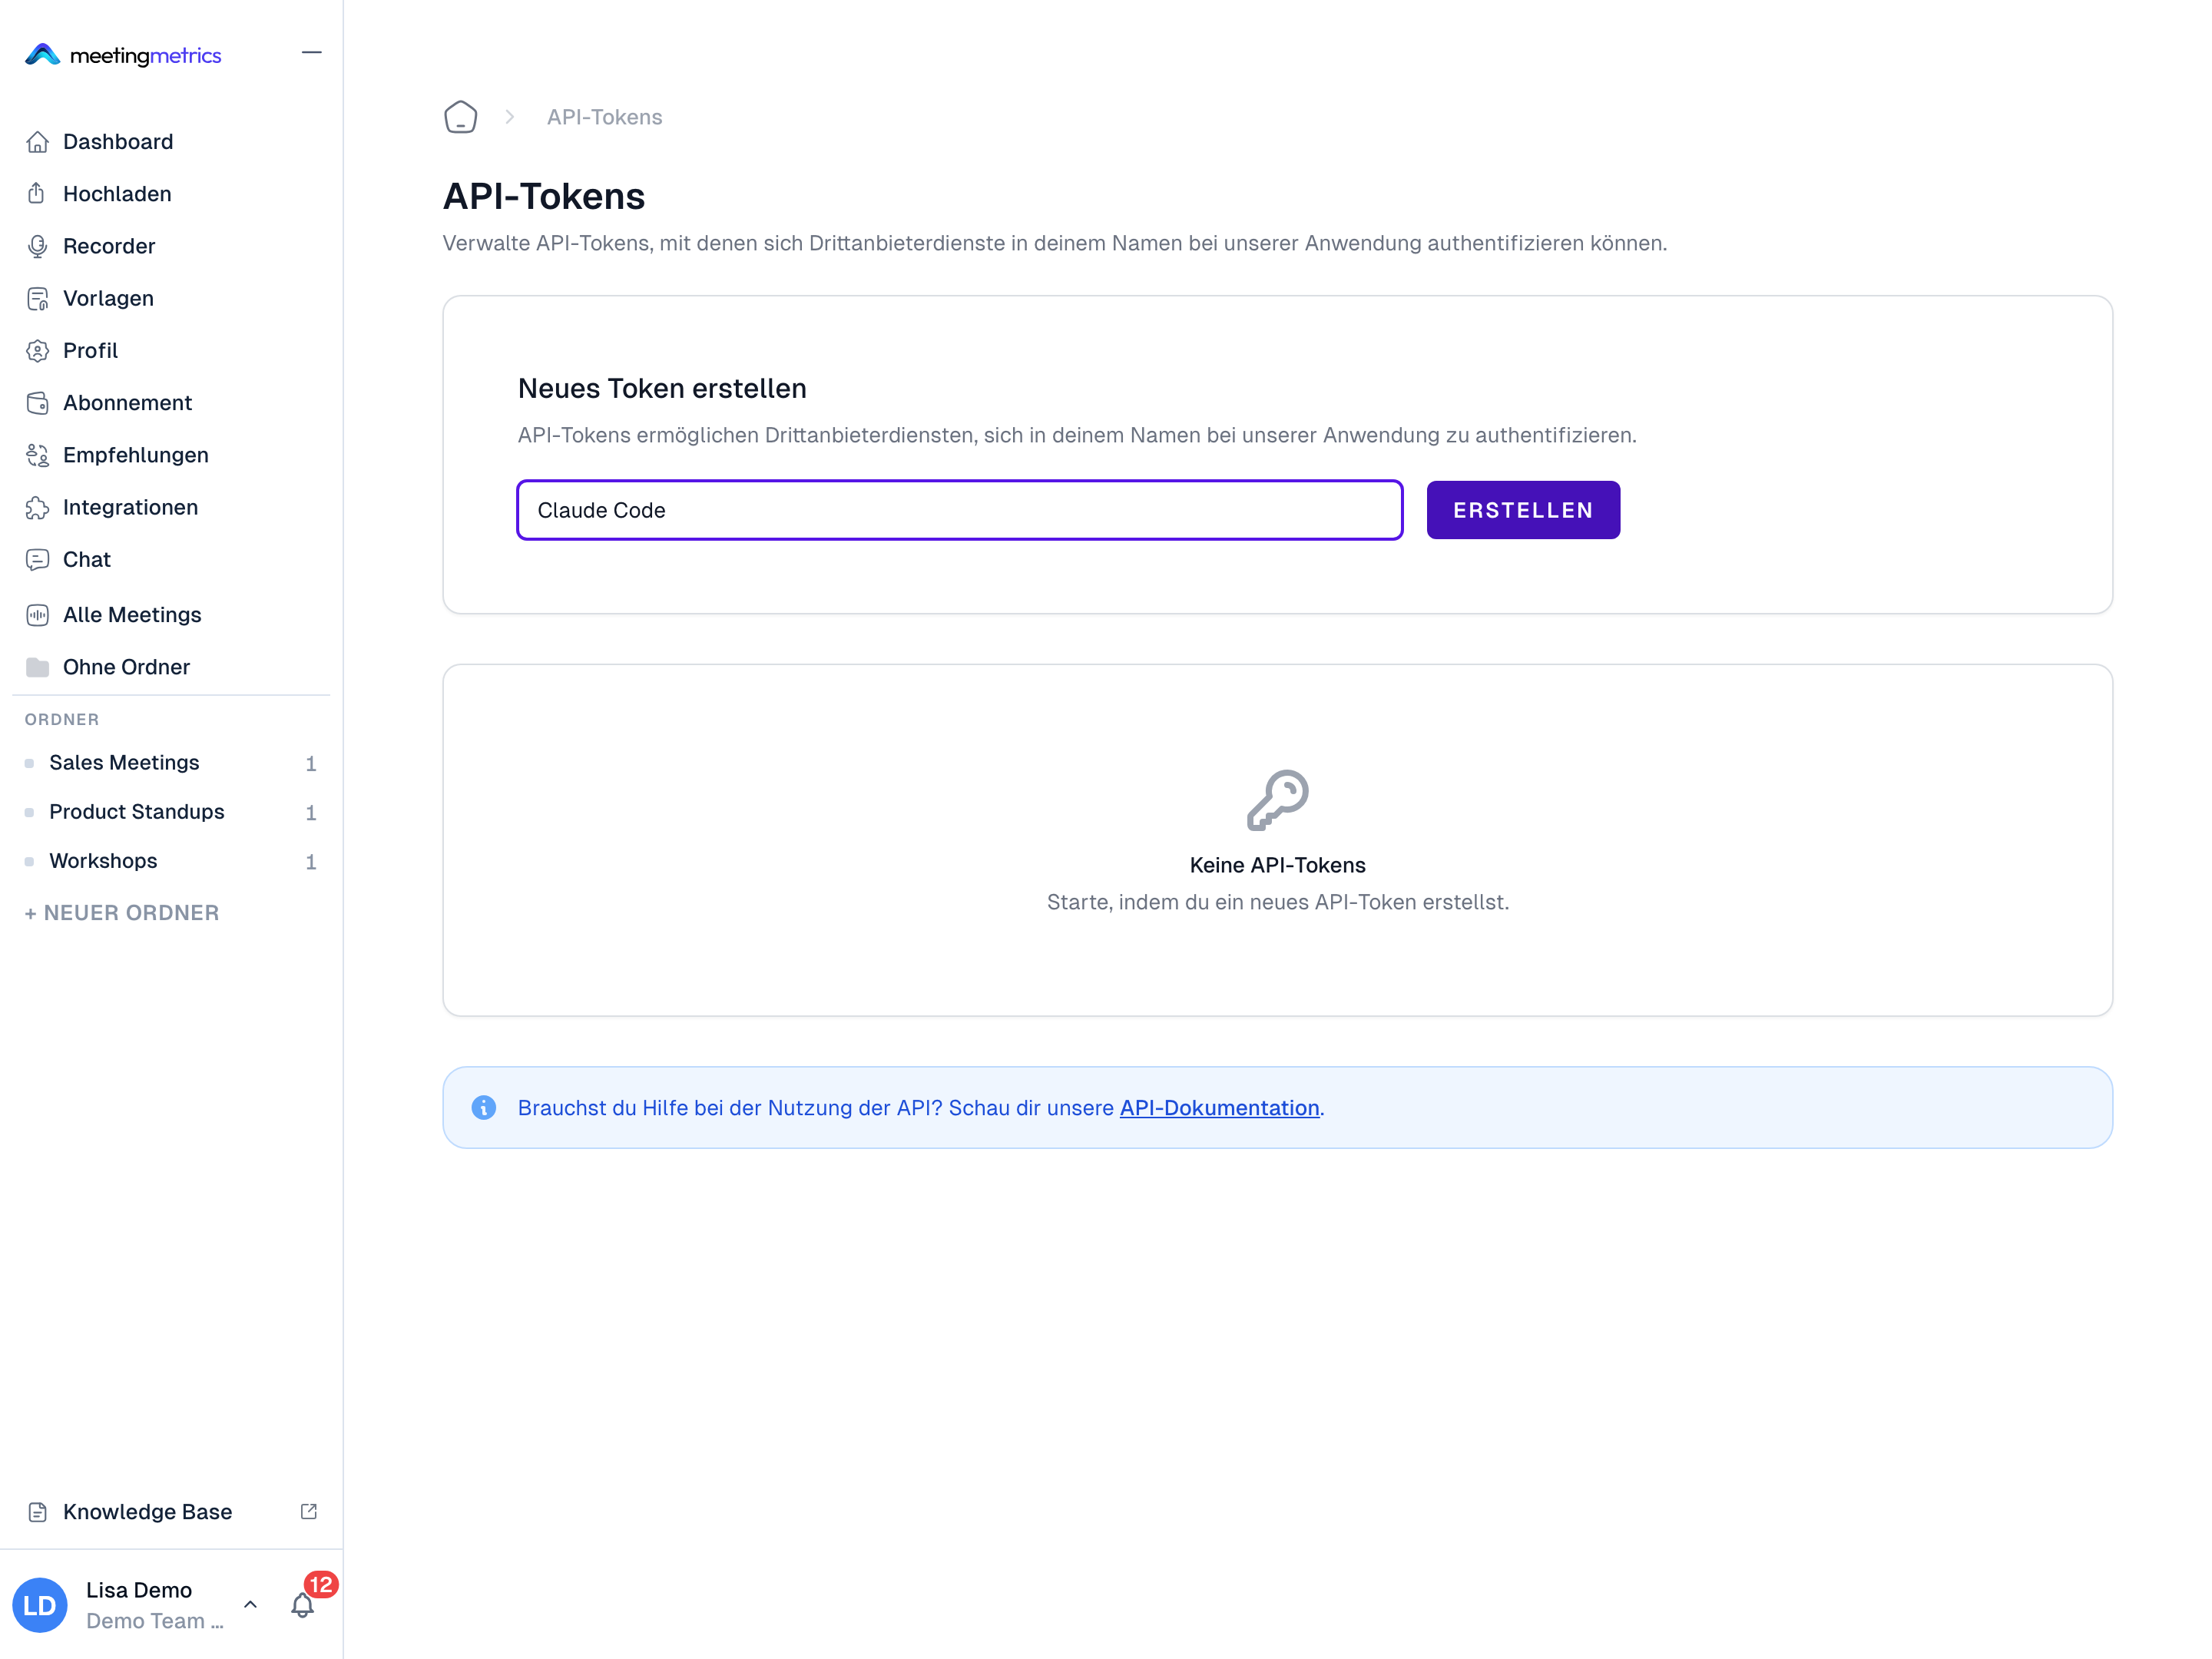Click the meetingmetrics logo
Screen dimensions: 2212x1659
coord(123,55)
